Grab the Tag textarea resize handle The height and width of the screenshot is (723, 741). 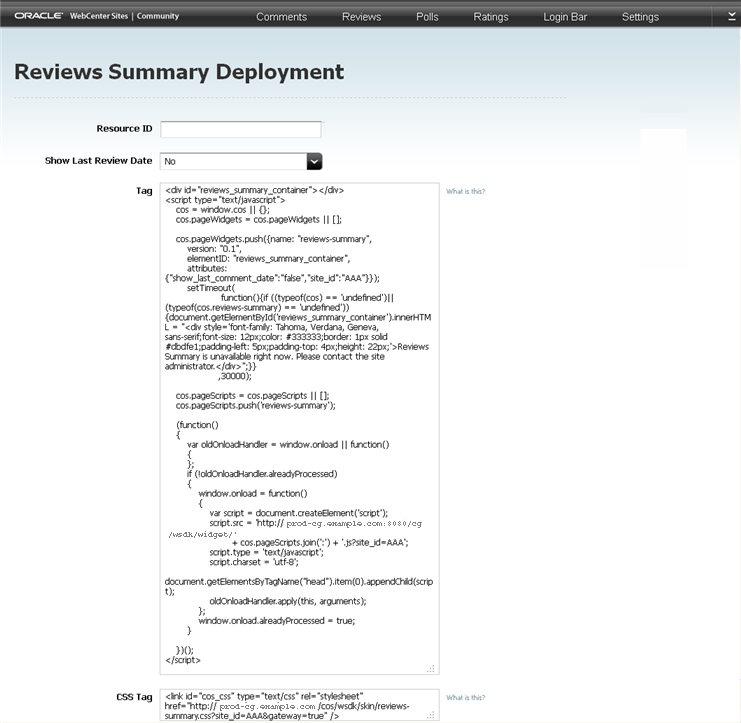pos(431,669)
